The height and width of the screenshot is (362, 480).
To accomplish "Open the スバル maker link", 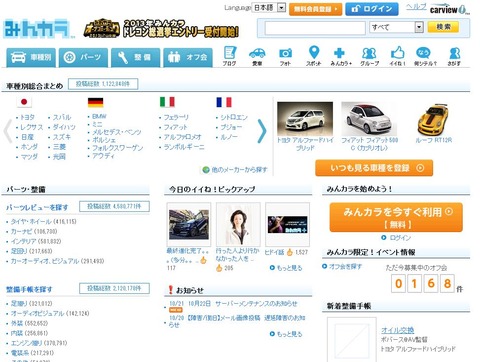I will (x=62, y=117).
